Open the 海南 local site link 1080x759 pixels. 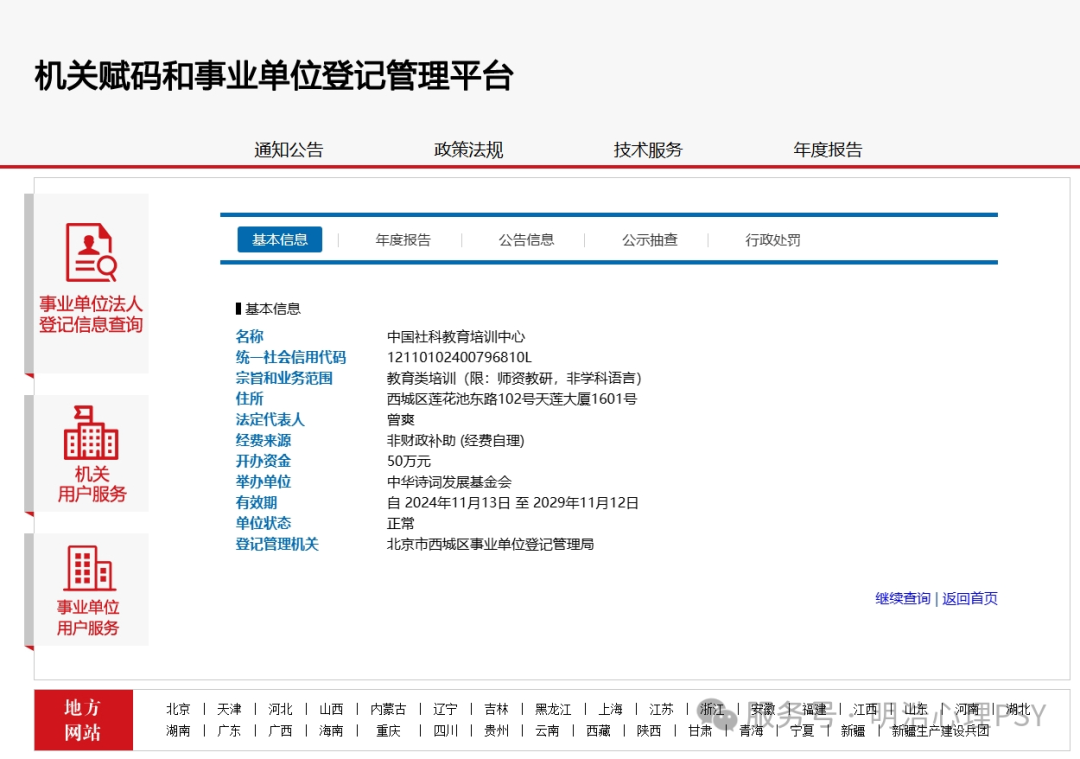(x=331, y=730)
